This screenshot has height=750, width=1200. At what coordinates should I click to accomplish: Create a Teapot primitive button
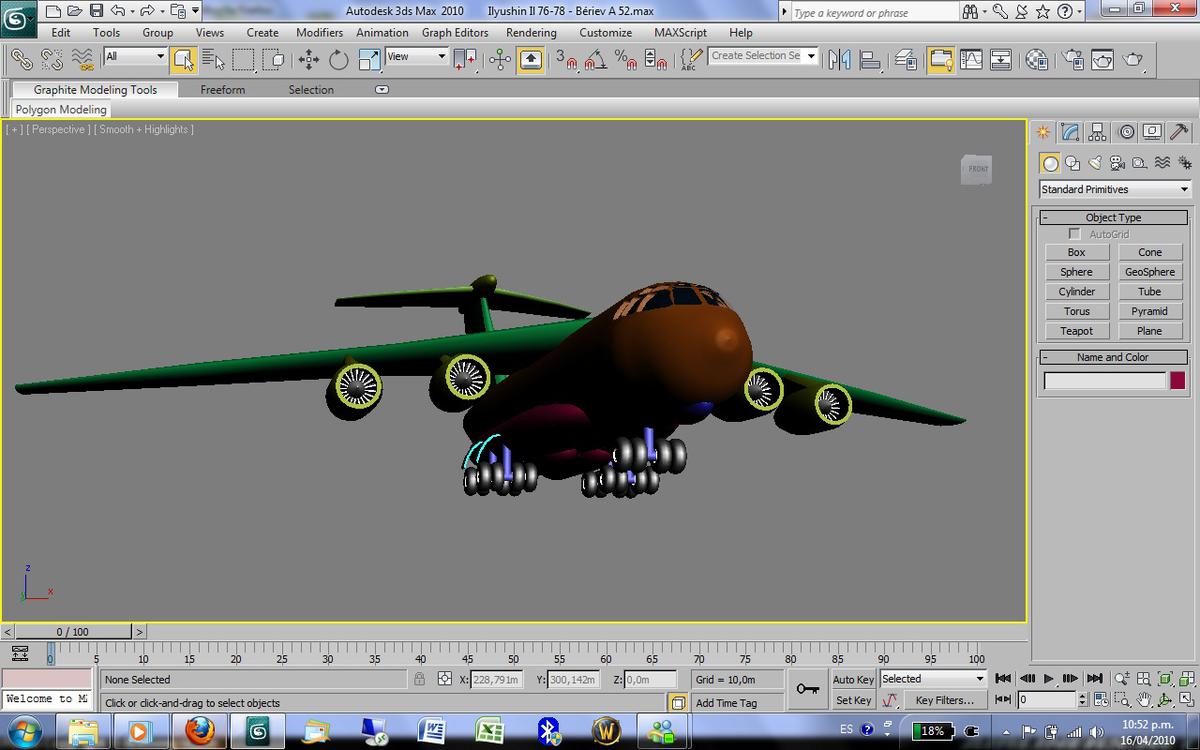pos(1076,331)
